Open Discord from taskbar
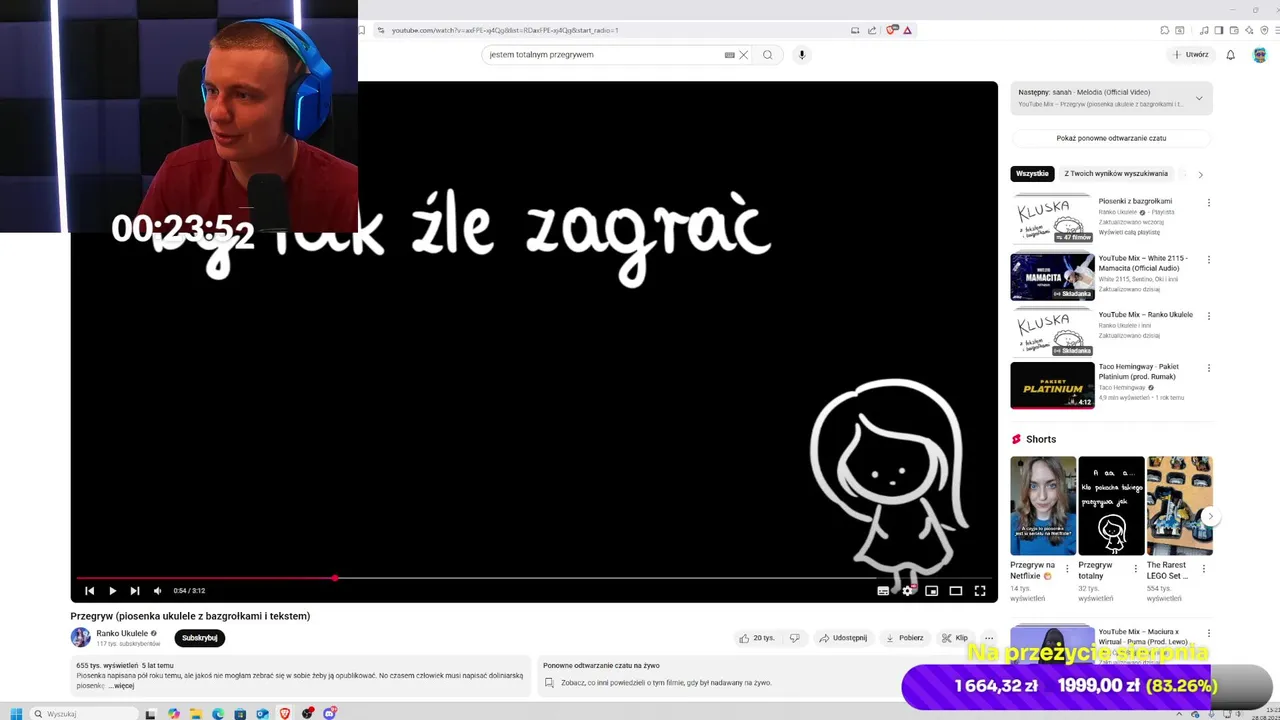Image resolution: width=1280 pixels, height=720 pixels. click(329, 713)
